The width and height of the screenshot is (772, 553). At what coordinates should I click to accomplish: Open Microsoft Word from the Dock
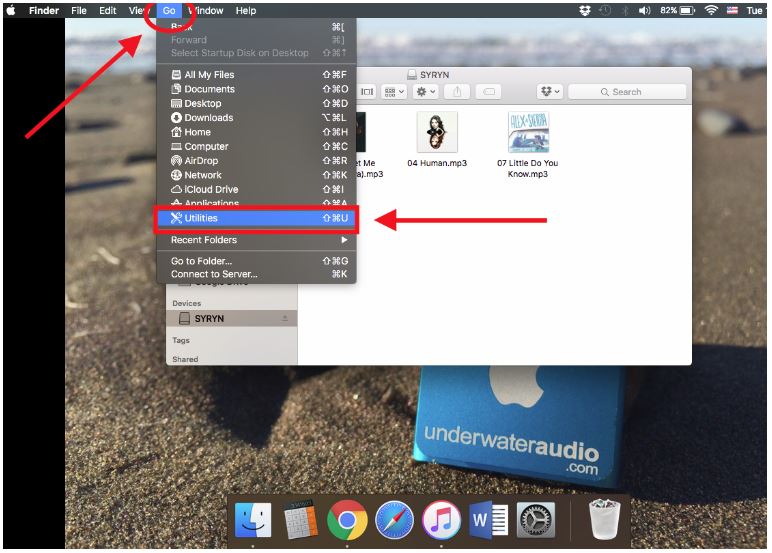click(x=488, y=520)
